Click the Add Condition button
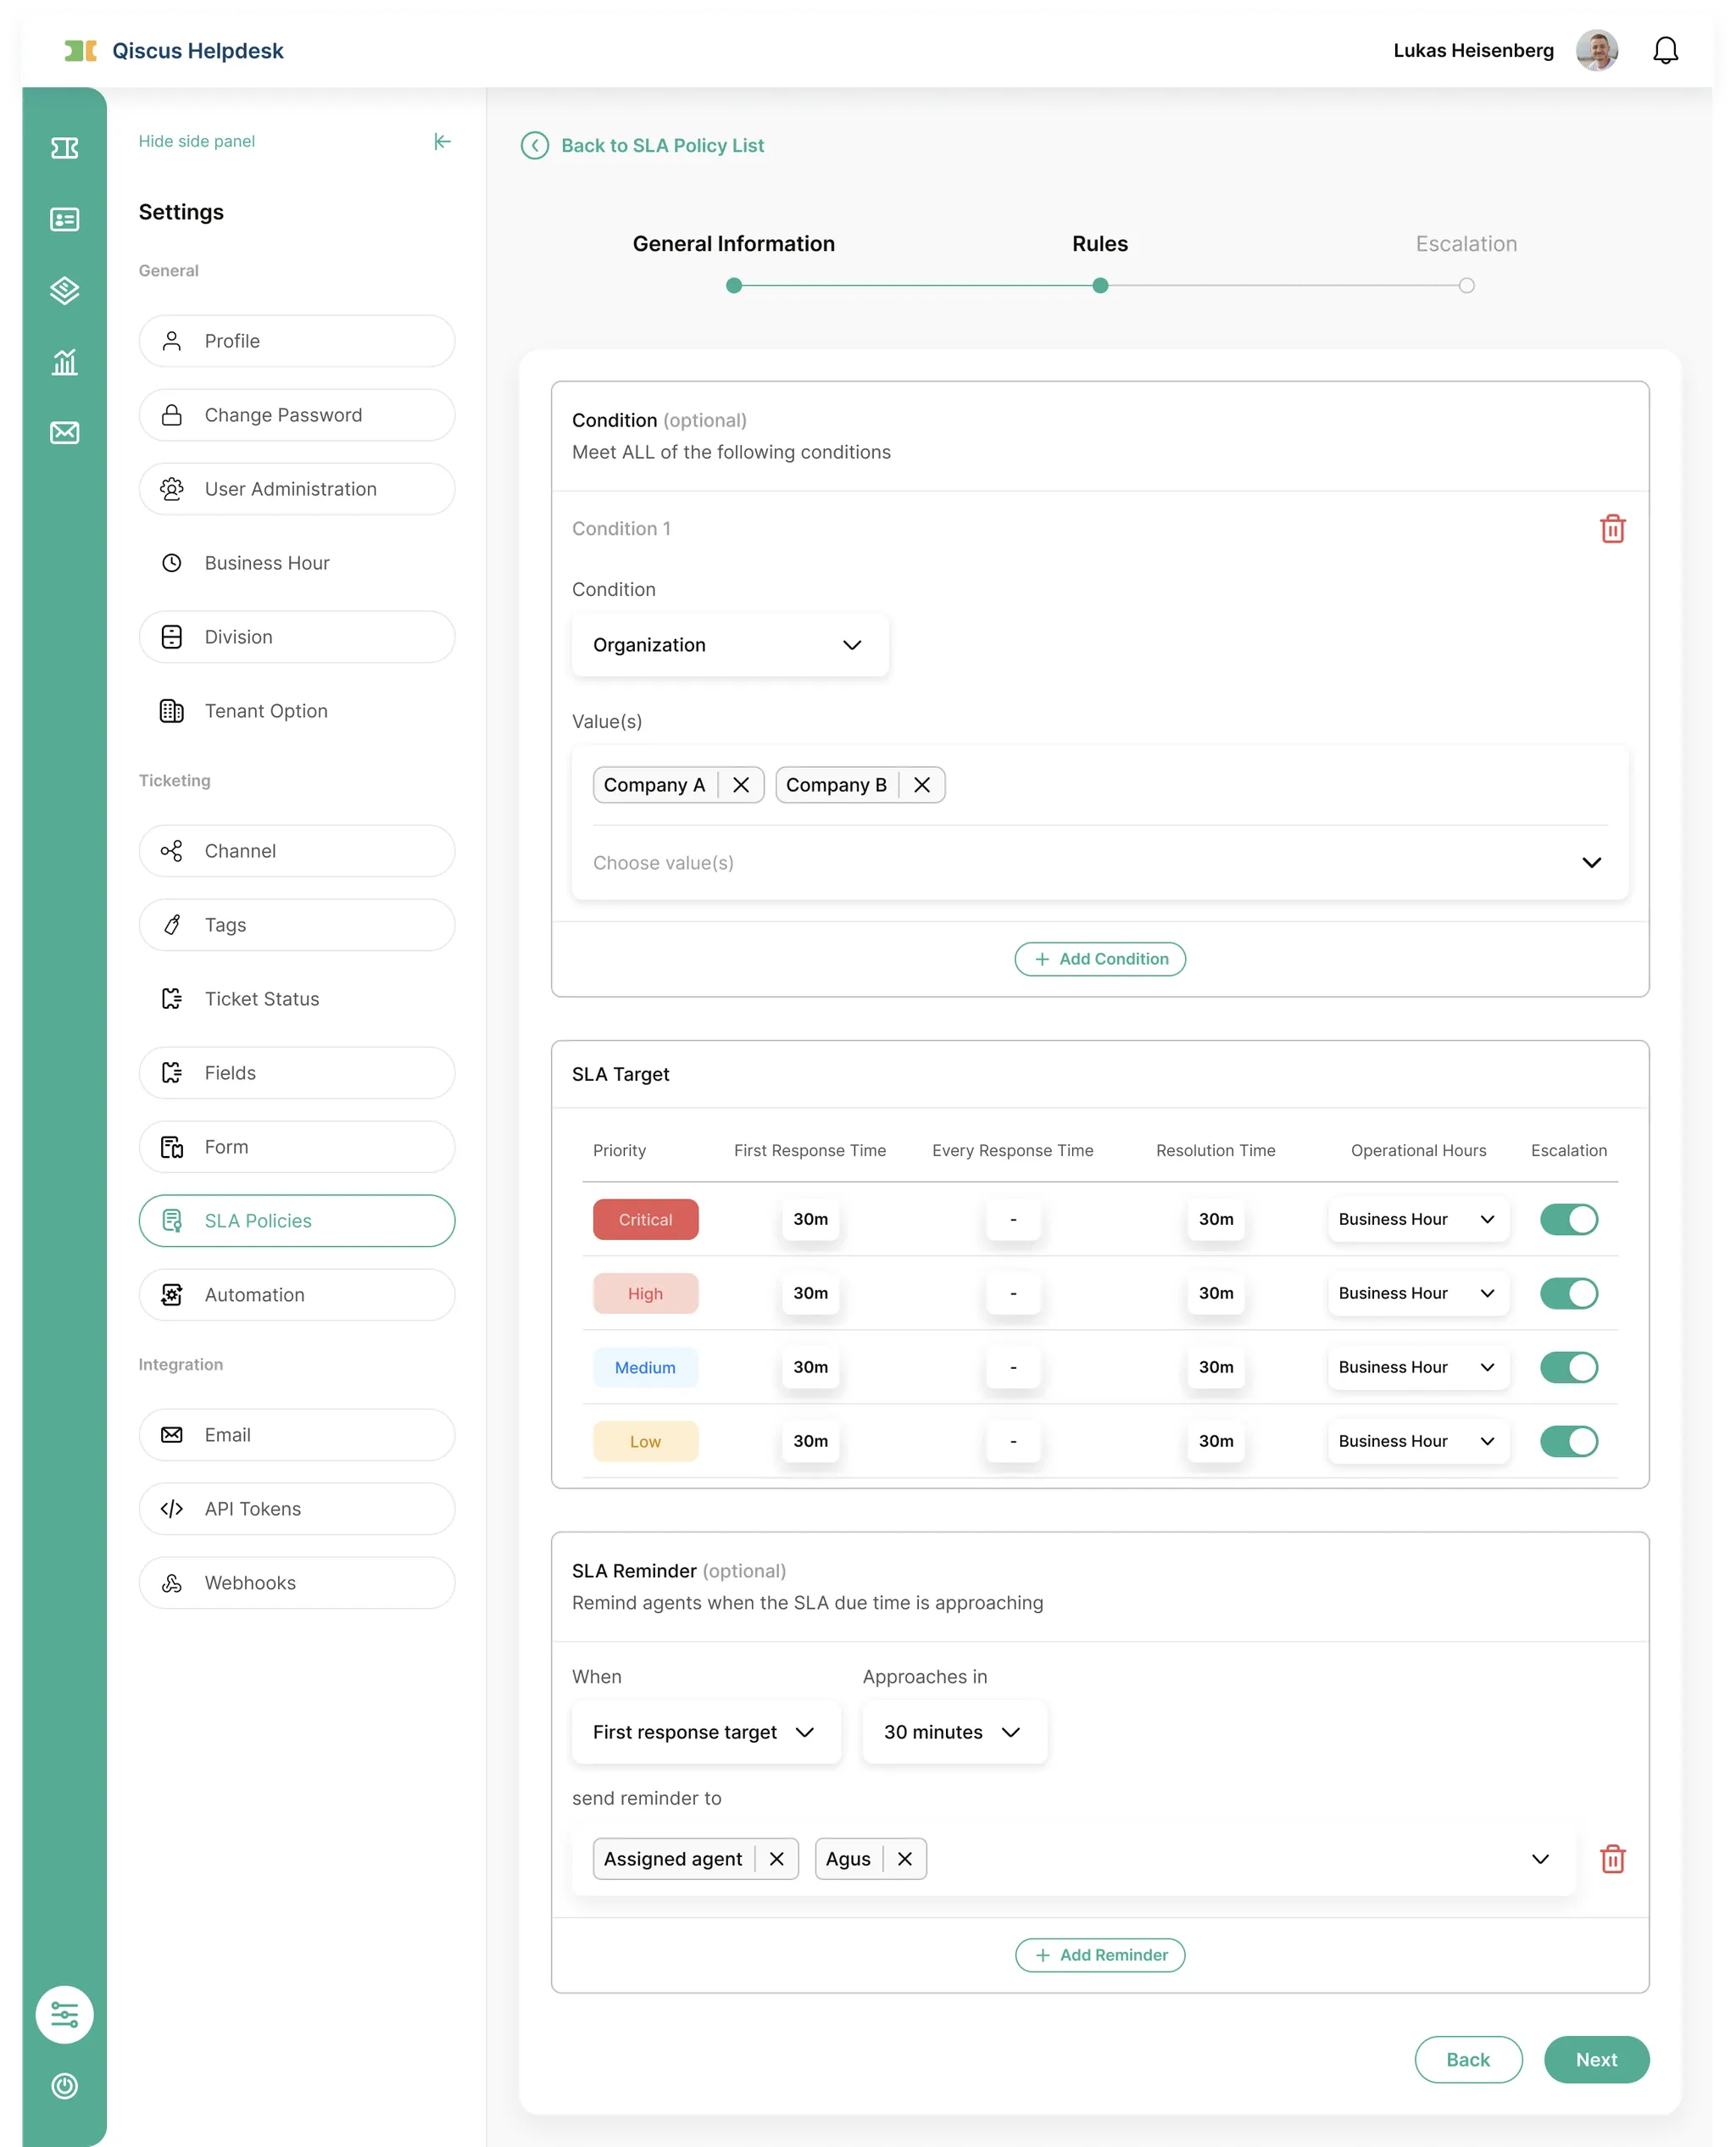 [x=1099, y=959]
